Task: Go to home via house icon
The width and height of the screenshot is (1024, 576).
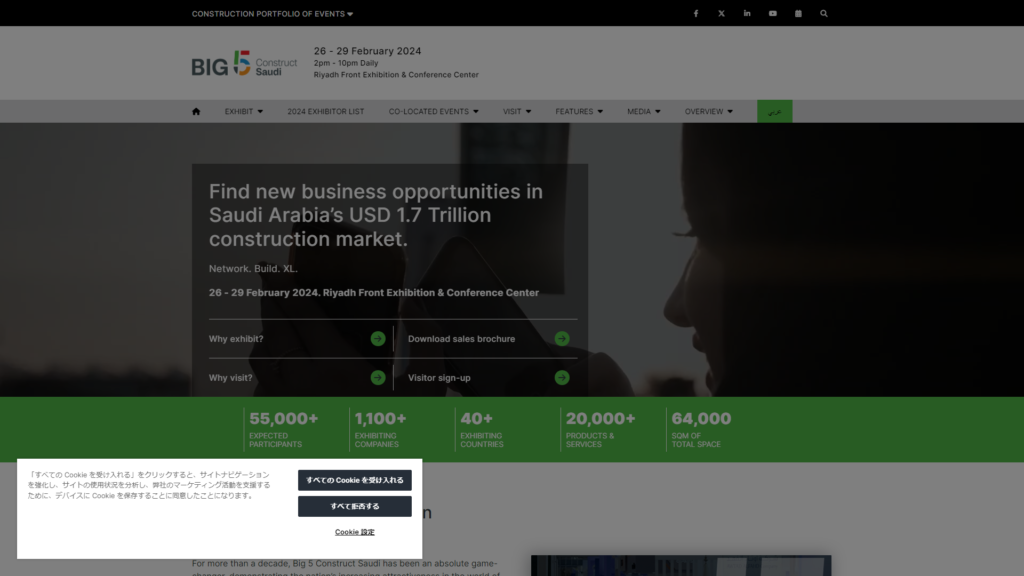Action: pyautogui.click(x=196, y=112)
